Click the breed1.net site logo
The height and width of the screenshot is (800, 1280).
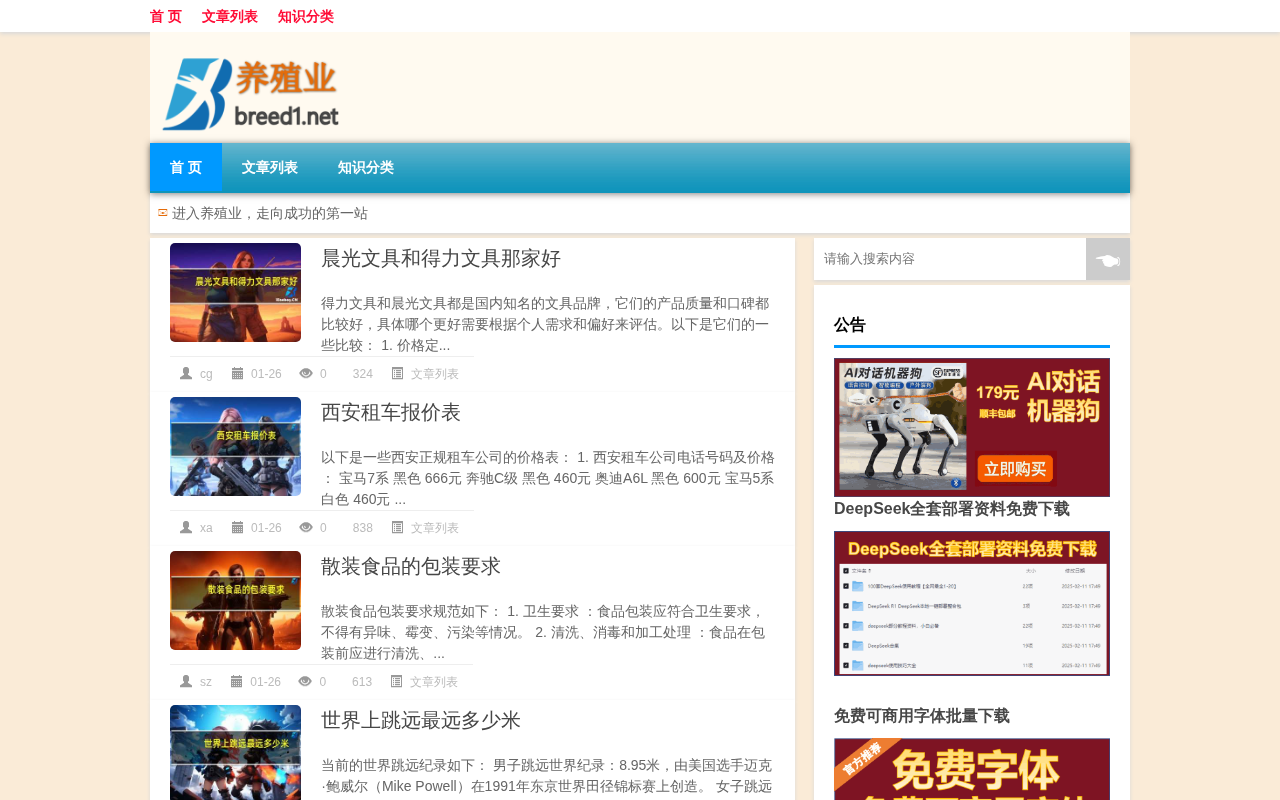(251, 93)
